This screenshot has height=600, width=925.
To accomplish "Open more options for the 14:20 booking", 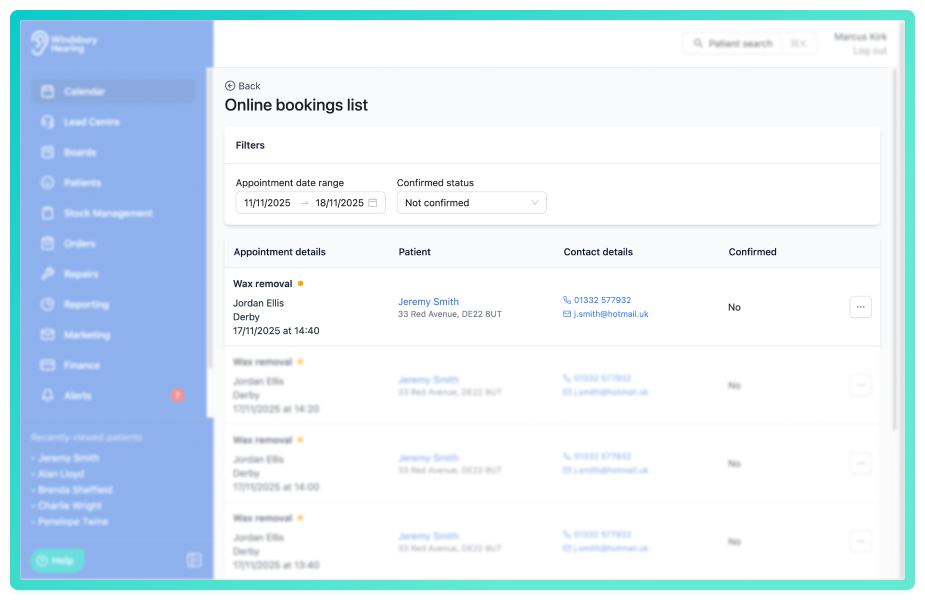I will pos(860,385).
